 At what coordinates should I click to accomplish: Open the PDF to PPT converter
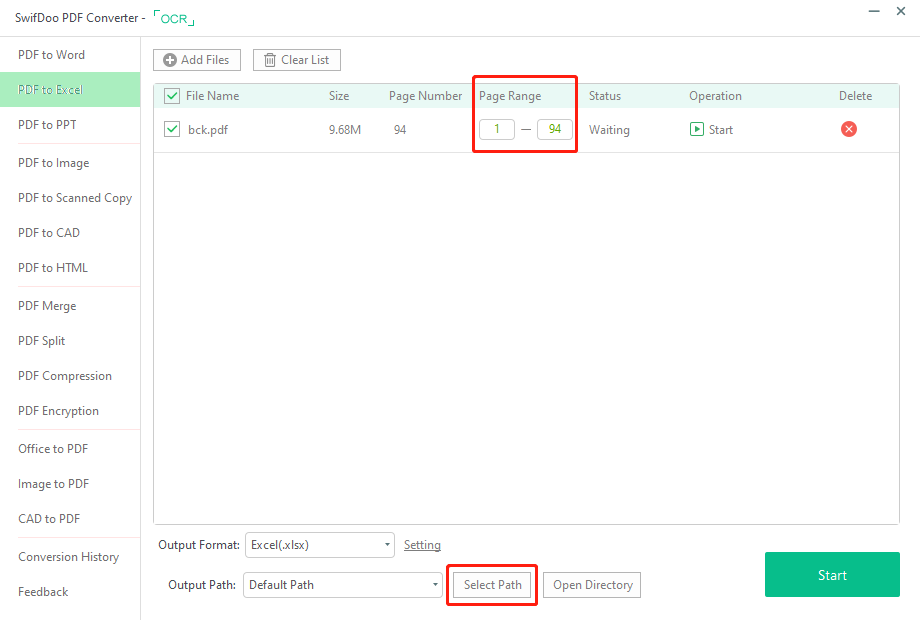[x=48, y=125]
